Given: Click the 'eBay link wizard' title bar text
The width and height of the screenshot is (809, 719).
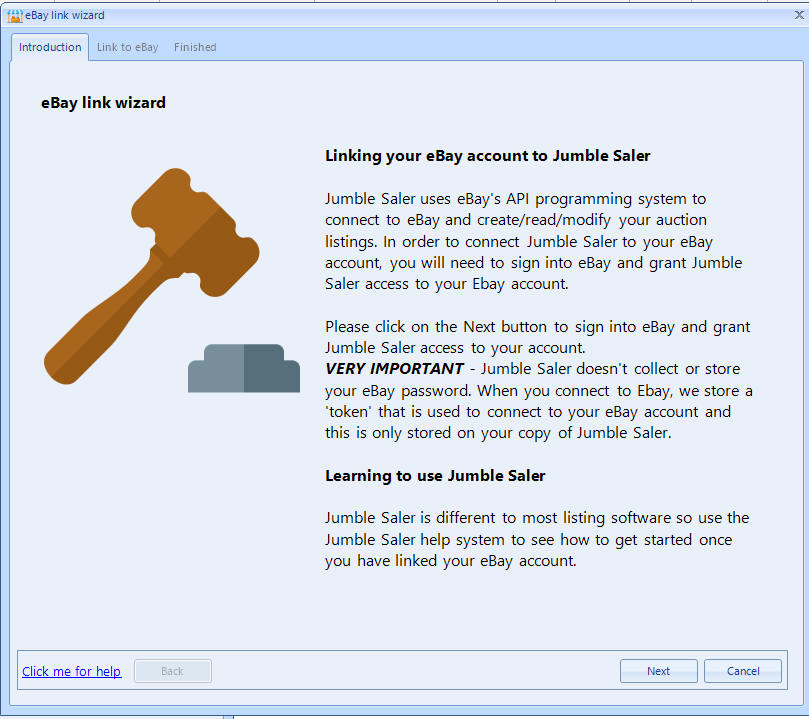Looking at the screenshot, I should coord(64,15).
